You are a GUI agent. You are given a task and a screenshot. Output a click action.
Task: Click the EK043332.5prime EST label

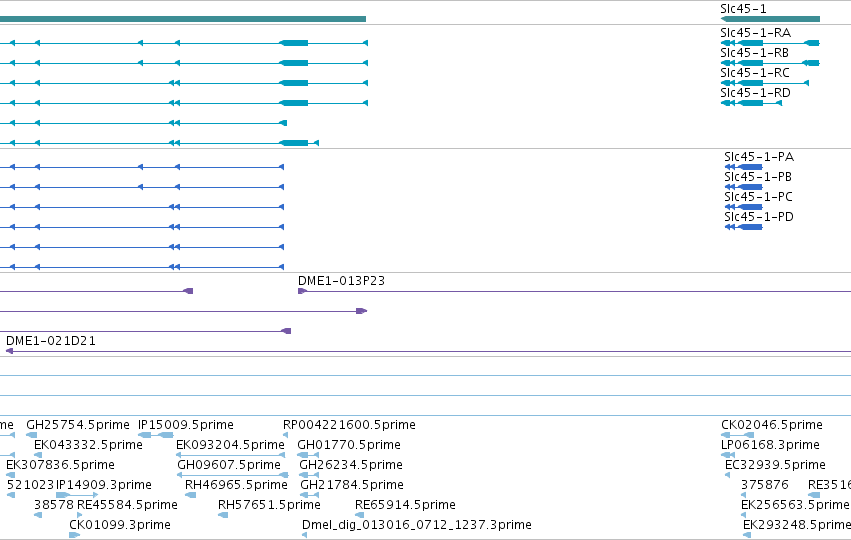point(88,445)
